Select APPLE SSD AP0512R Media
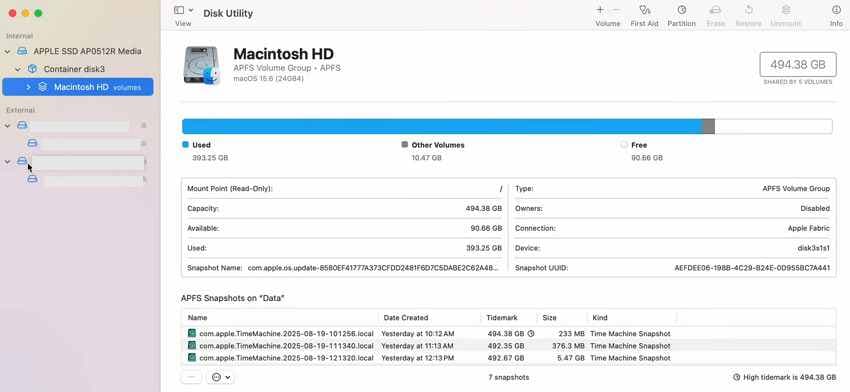 (87, 51)
